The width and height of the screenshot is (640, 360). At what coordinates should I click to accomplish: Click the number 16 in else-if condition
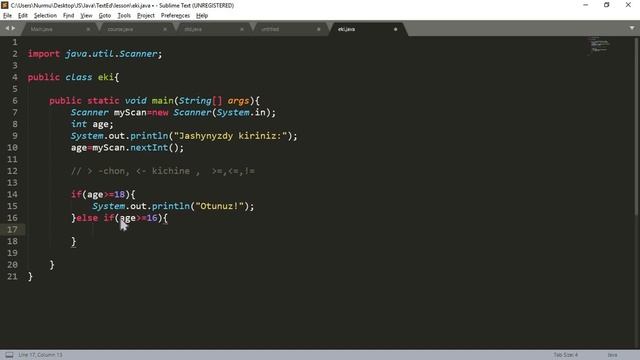(x=151, y=218)
